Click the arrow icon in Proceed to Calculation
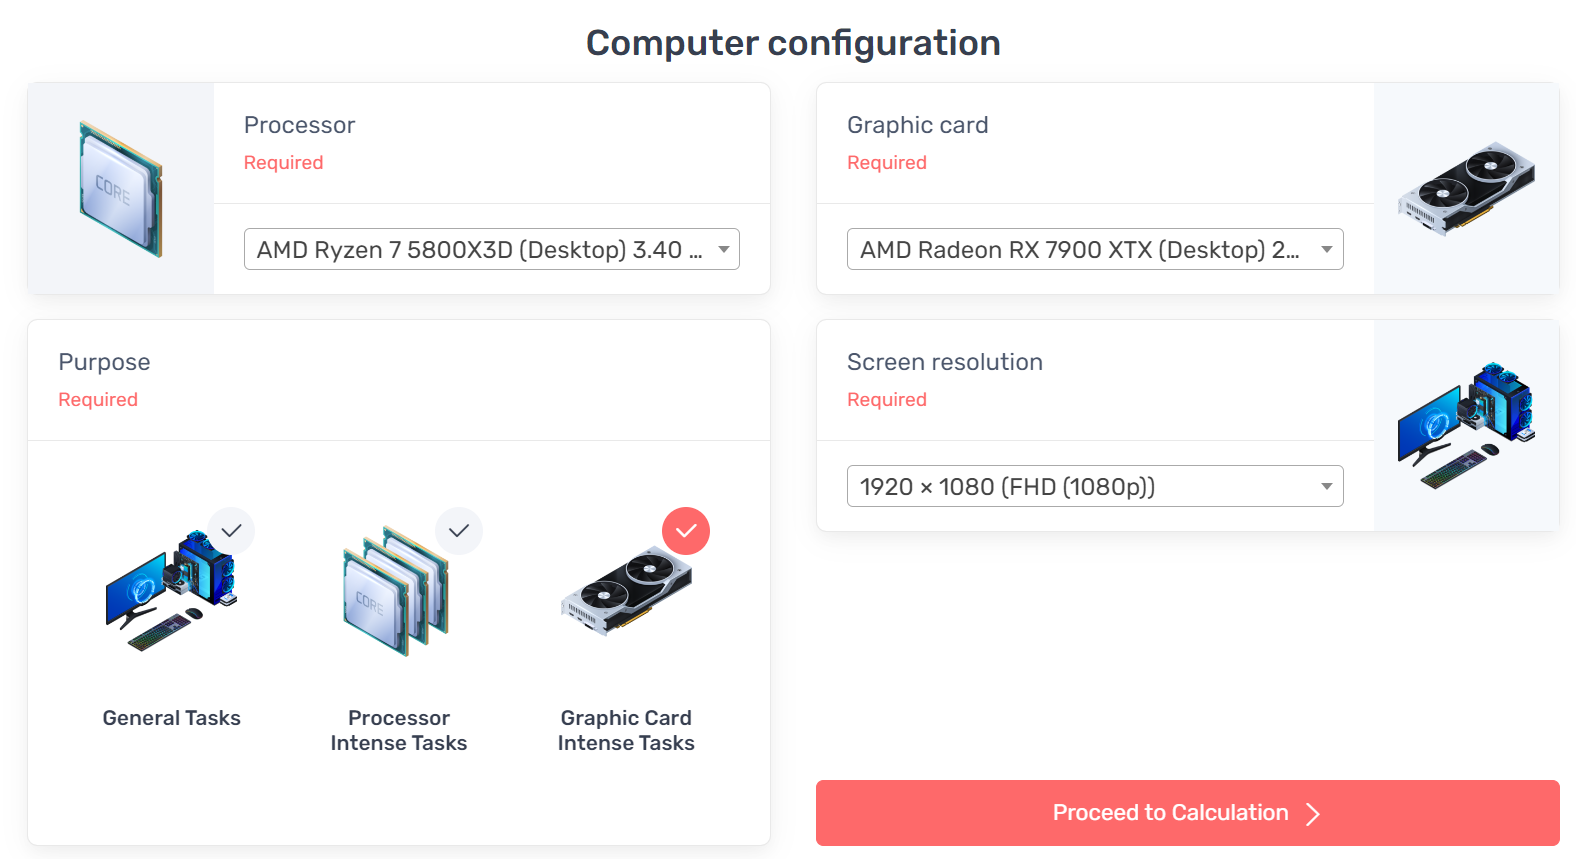 [1313, 814]
